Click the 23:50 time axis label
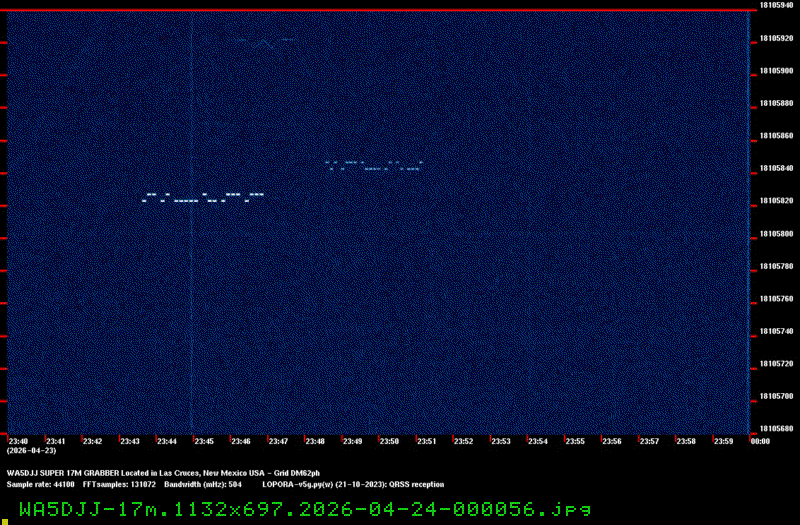 (x=389, y=441)
